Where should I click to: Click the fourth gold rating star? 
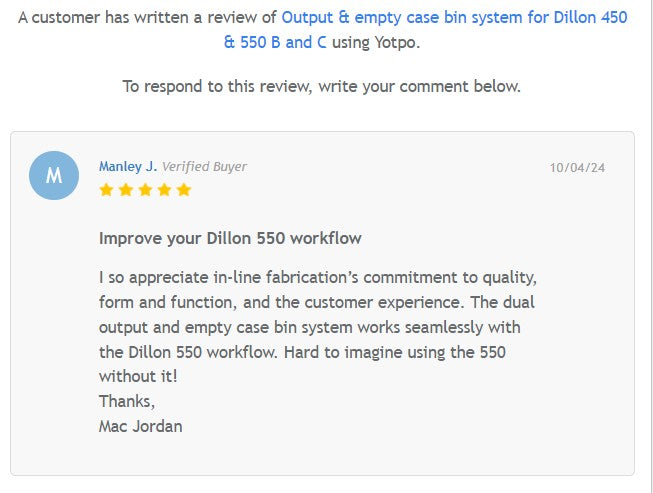(x=164, y=190)
